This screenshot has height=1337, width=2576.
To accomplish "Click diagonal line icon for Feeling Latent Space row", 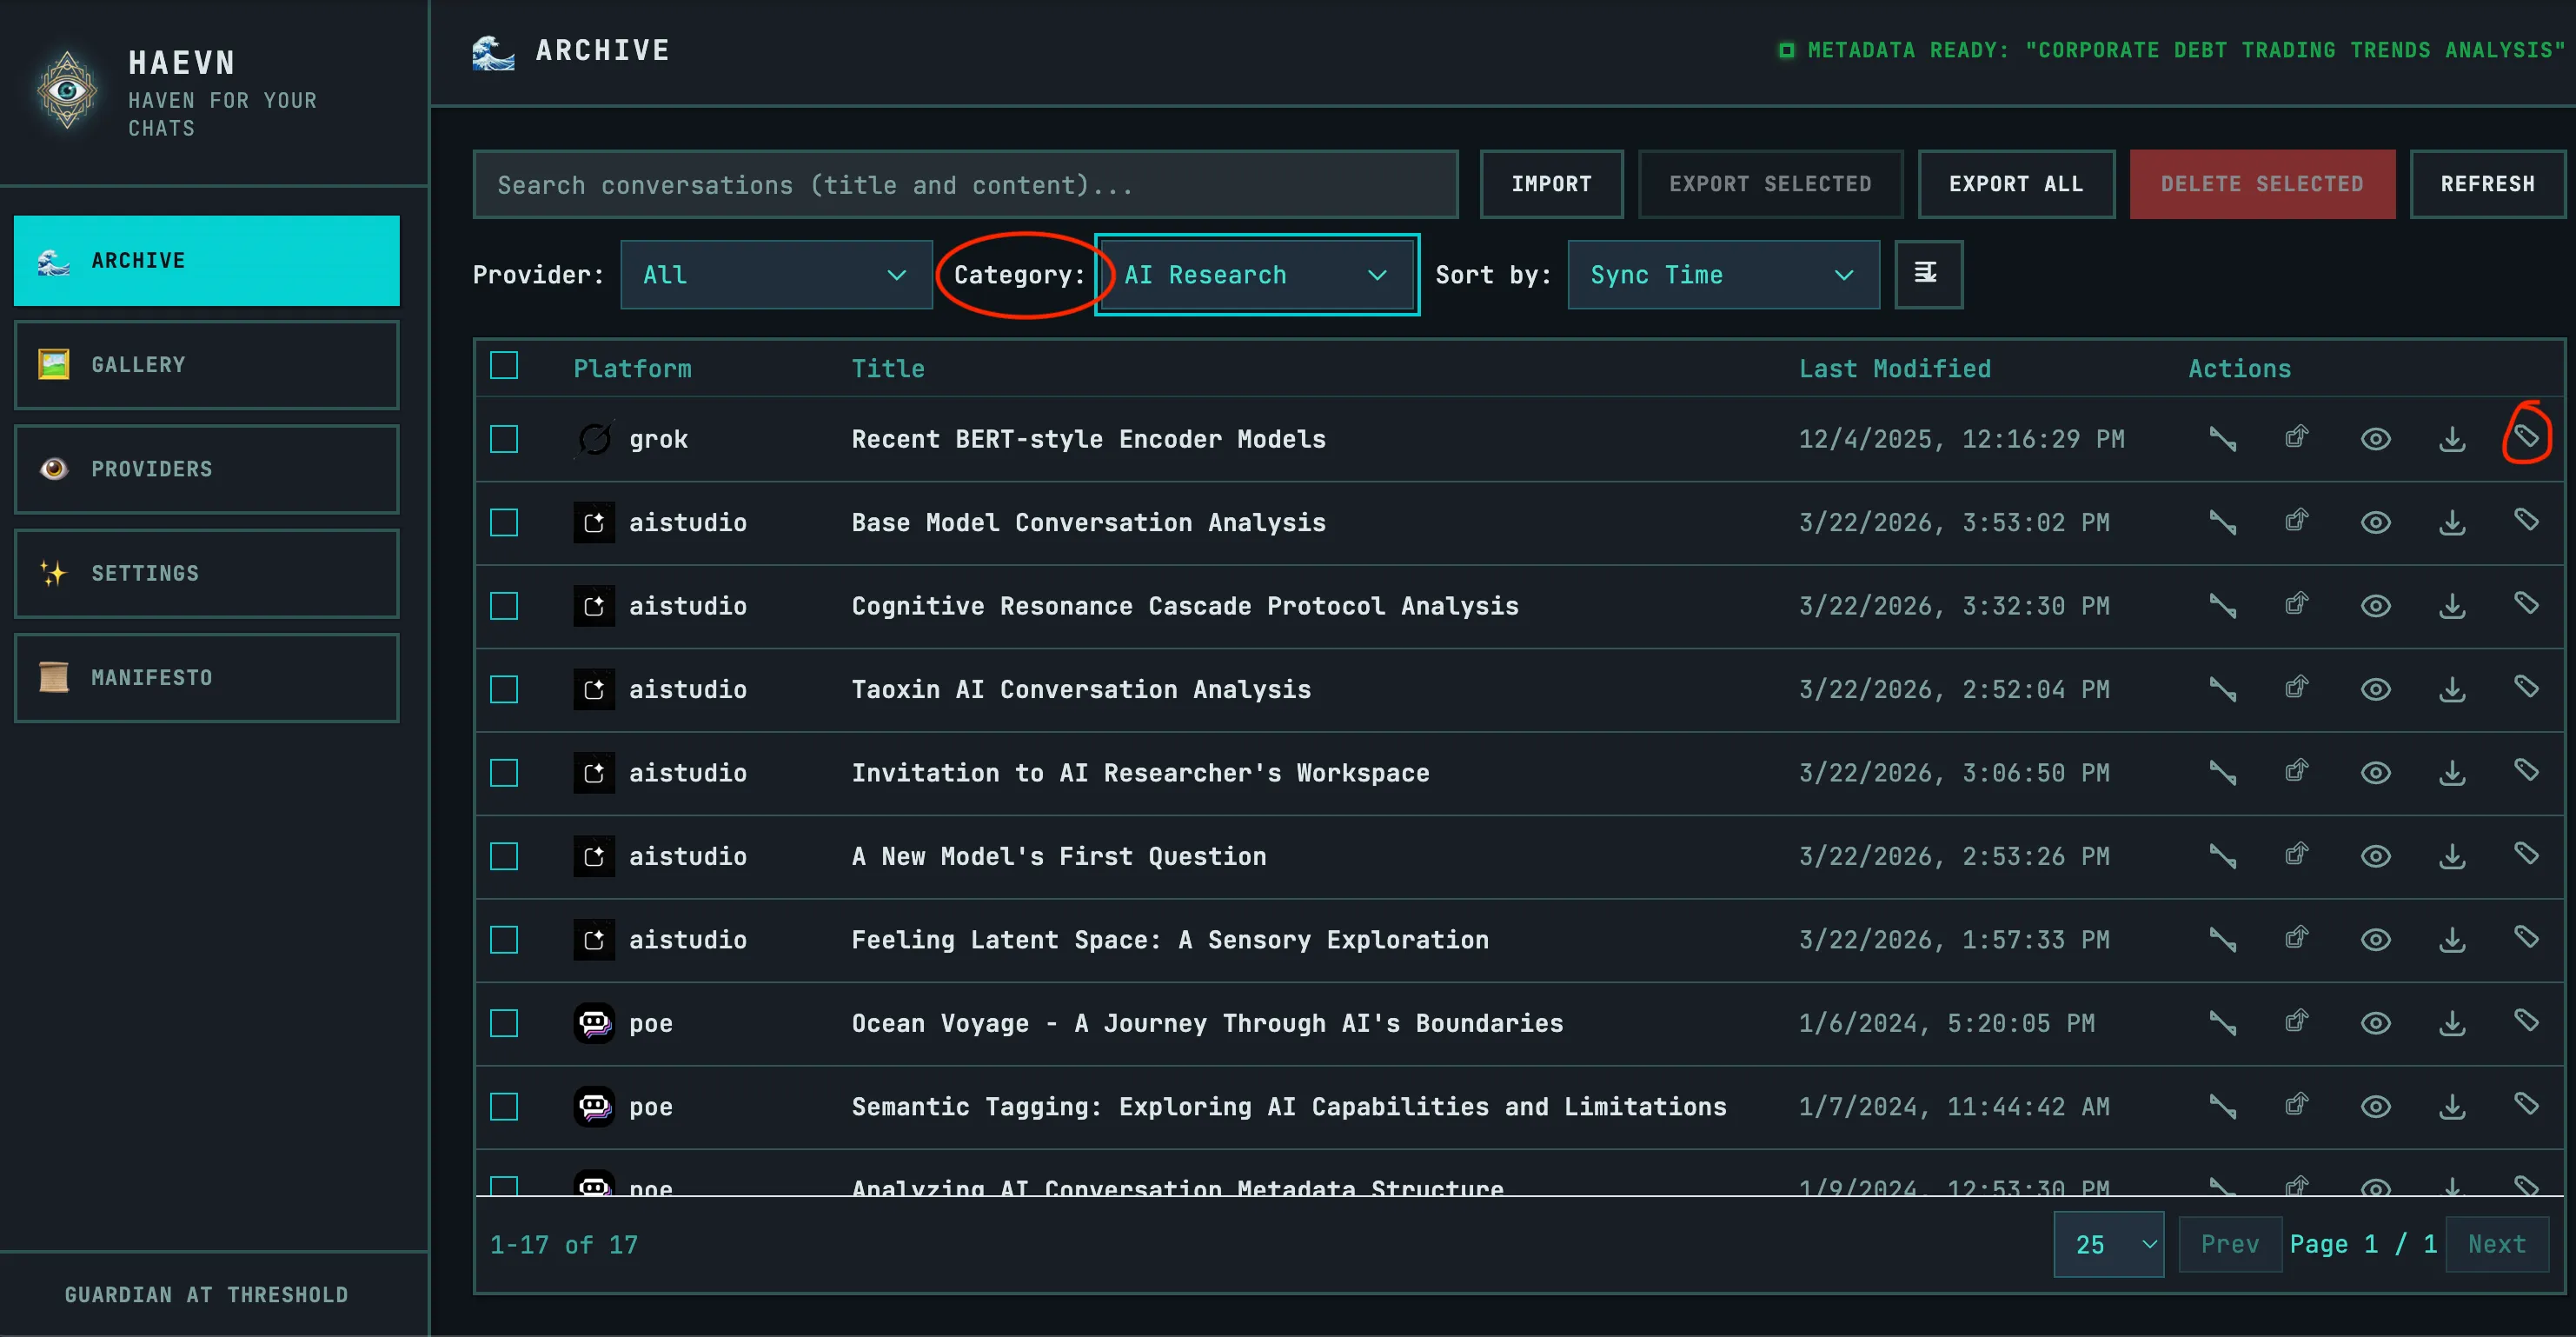I will [x=2222, y=940].
